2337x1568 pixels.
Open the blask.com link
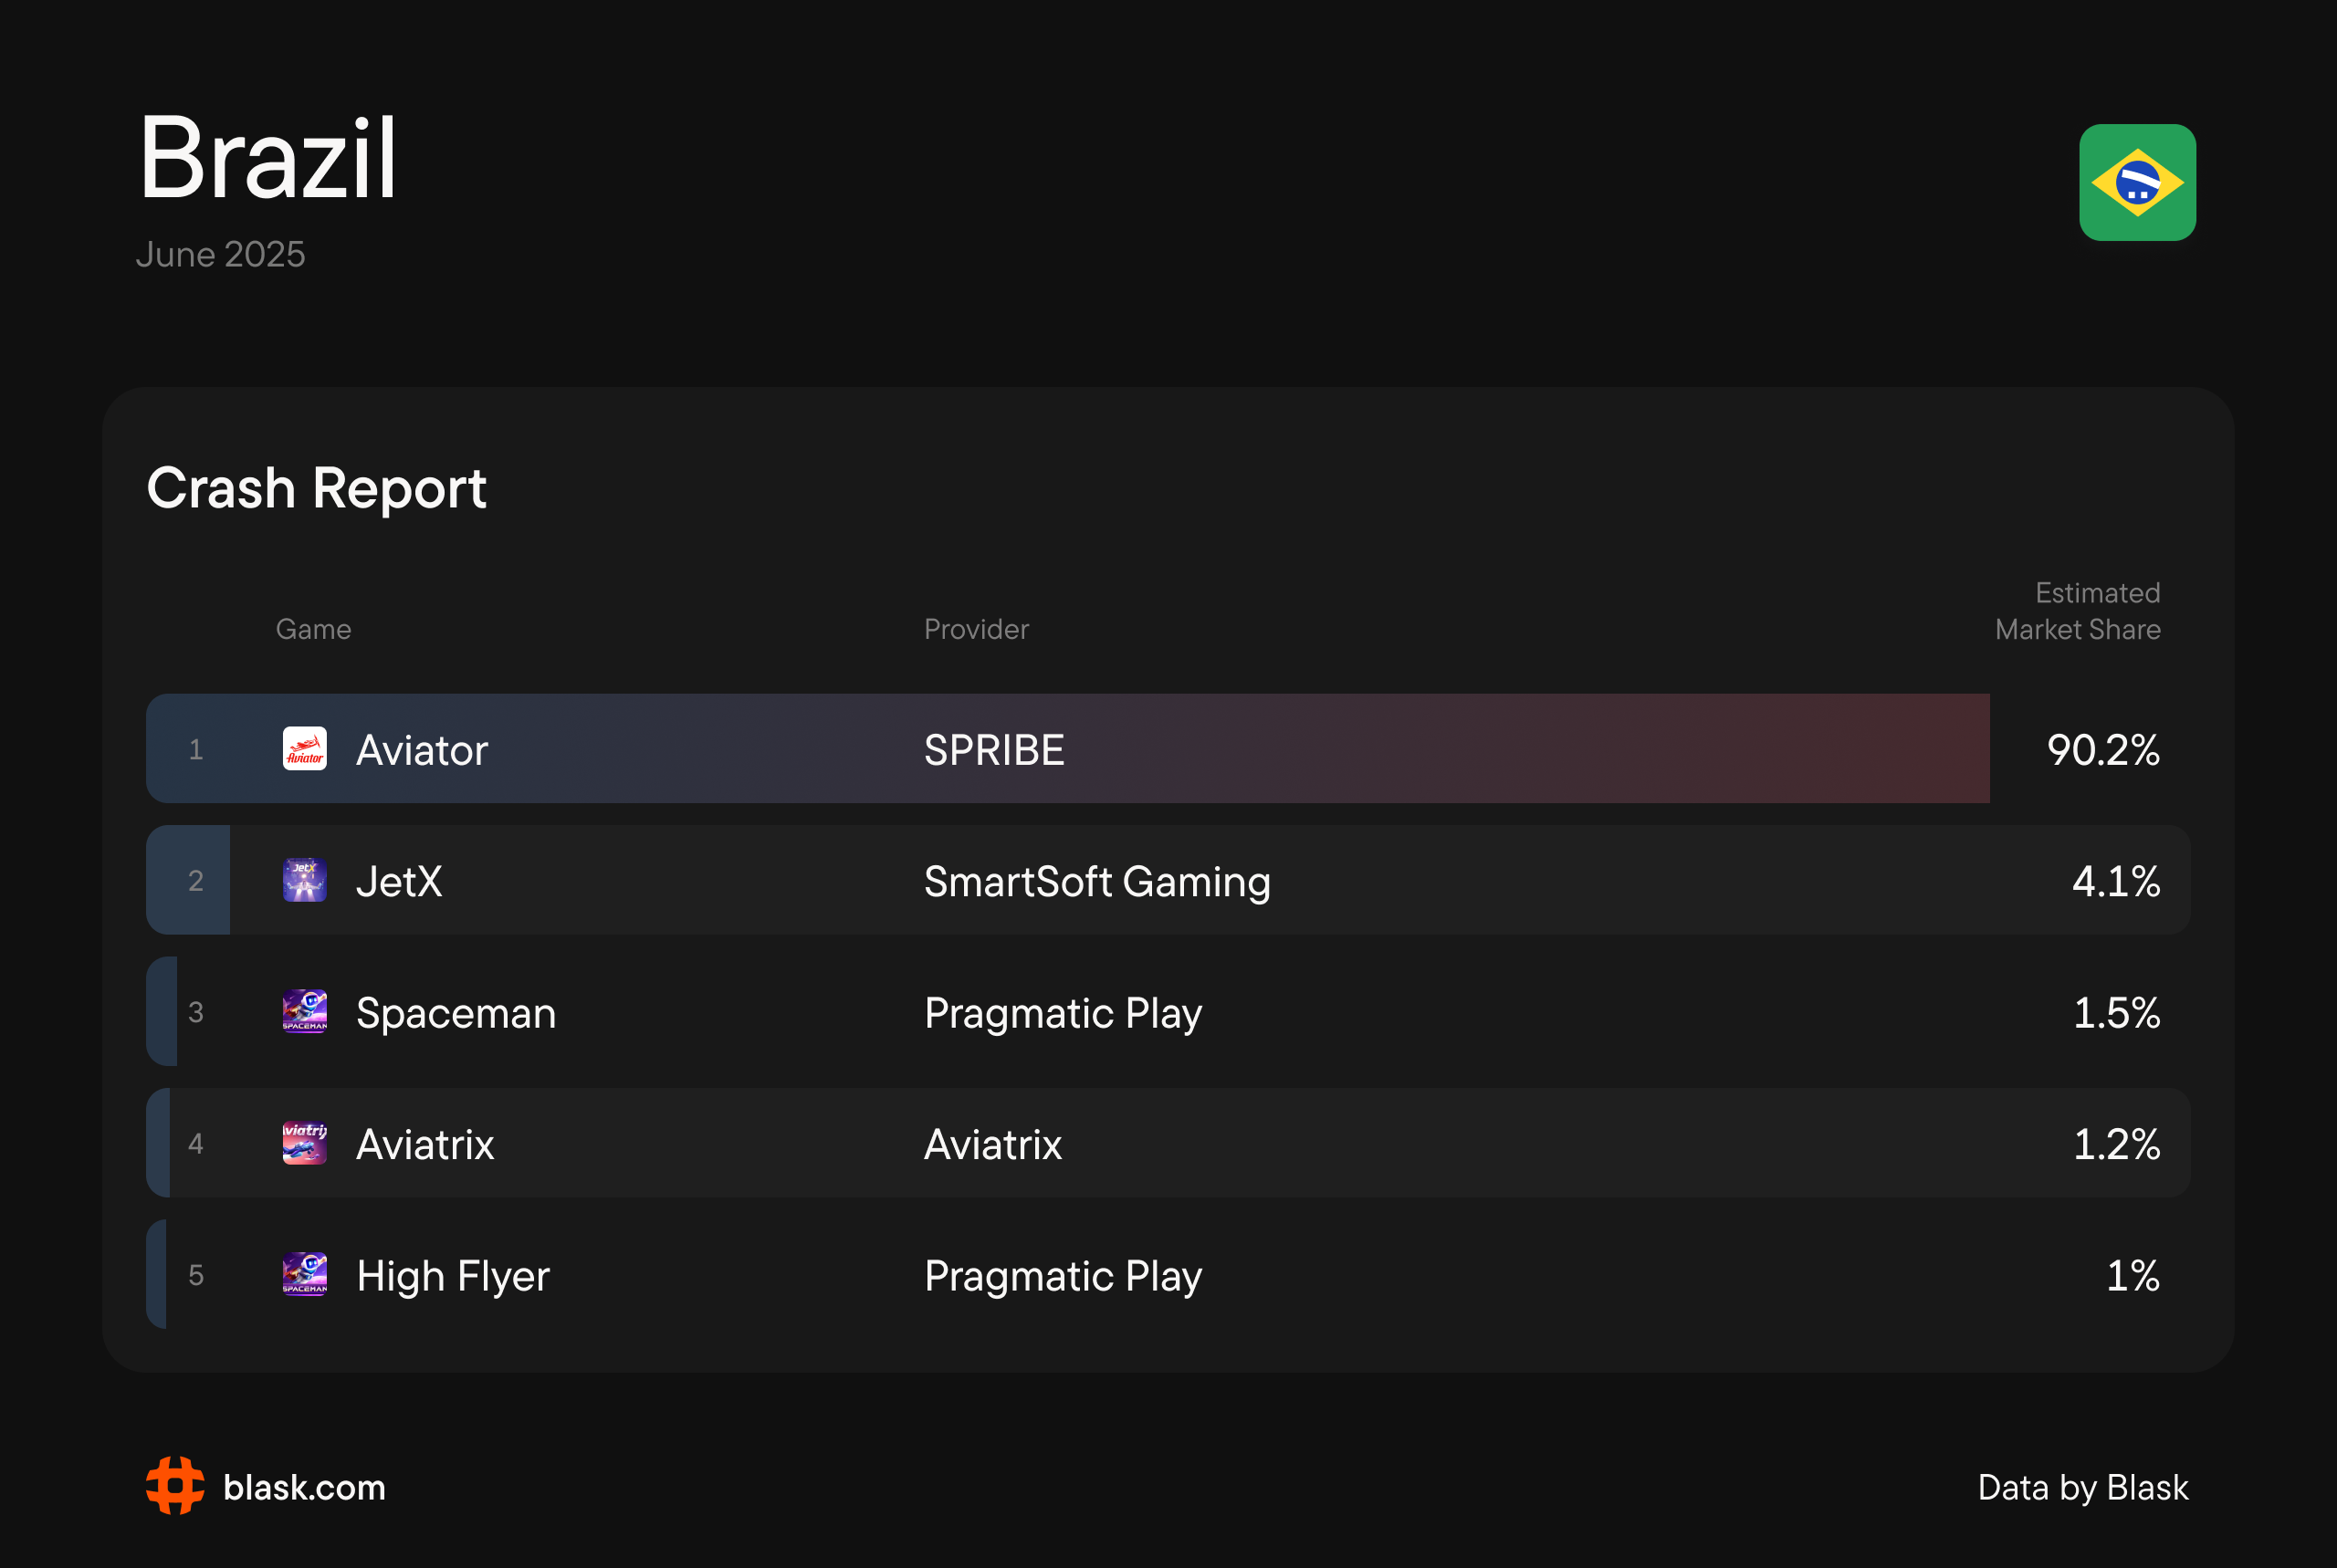point(304,1487)
